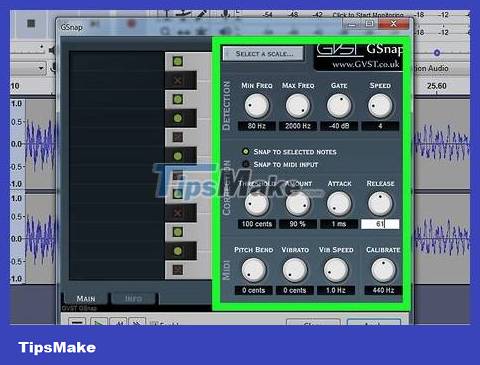Image resolution: width=480 pixels, height=365 pixels.
Task: Click the Audacity Stop button
Action: pos(31,23)
